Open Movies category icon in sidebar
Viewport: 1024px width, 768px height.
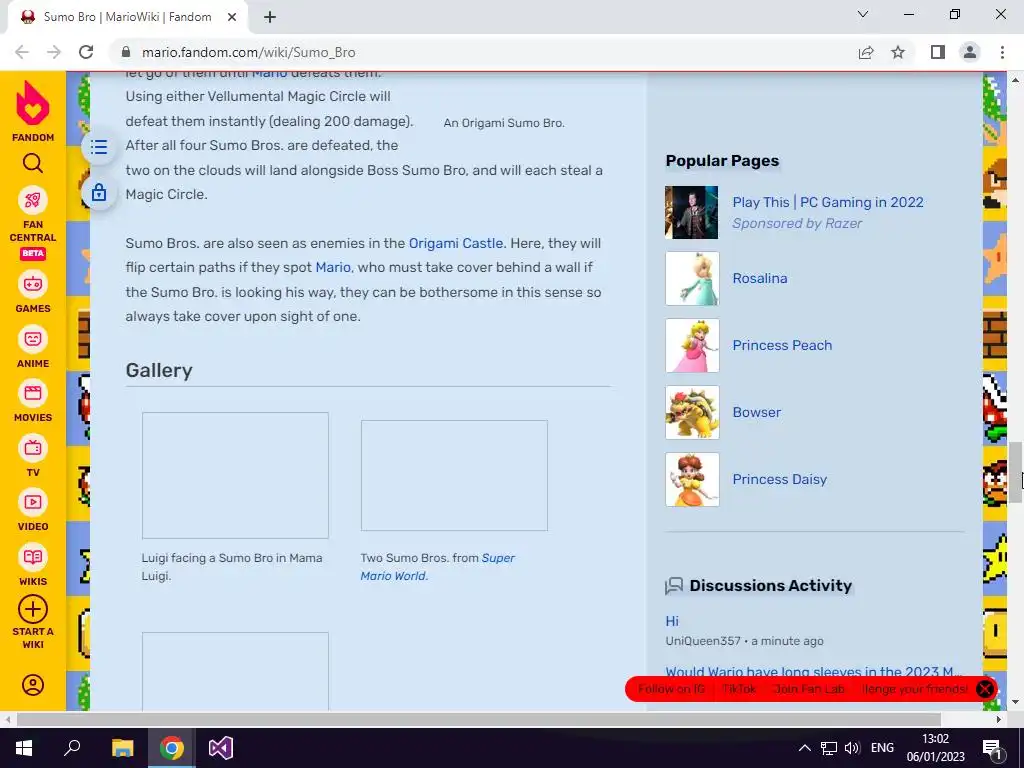[33, 393]
